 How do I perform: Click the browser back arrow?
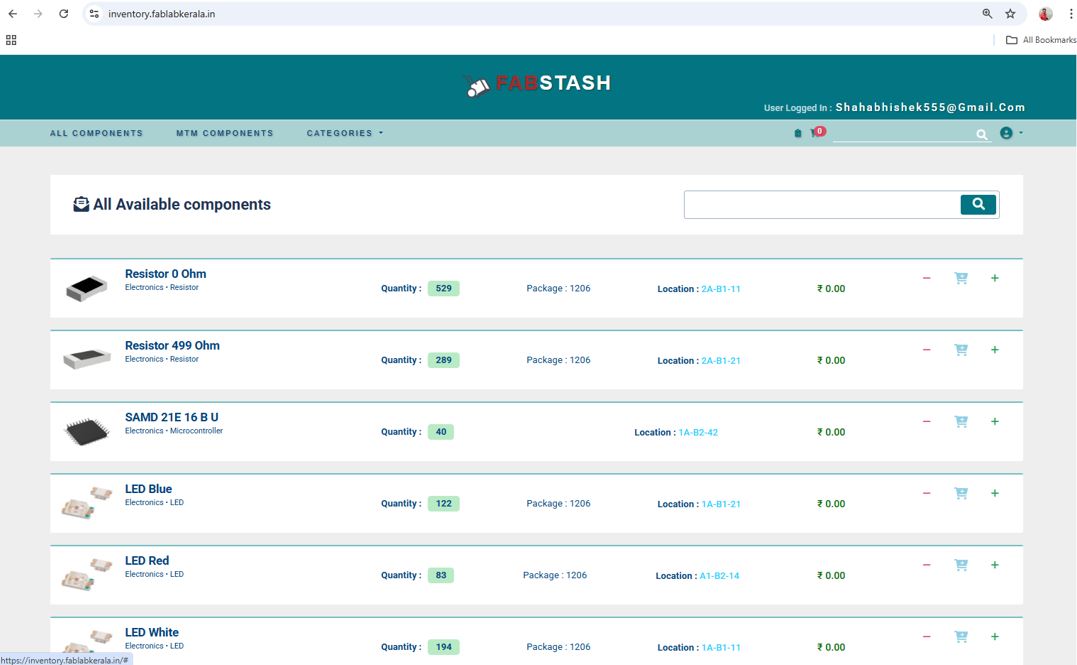12,14
